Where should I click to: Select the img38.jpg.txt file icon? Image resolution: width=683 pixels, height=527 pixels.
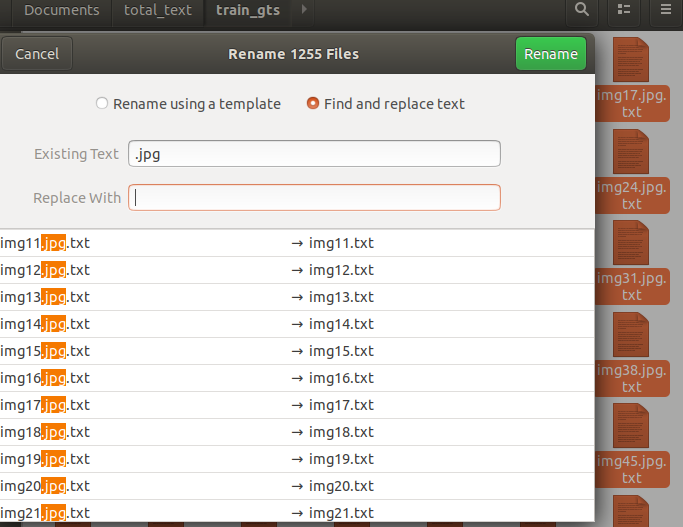click(631, 334)
